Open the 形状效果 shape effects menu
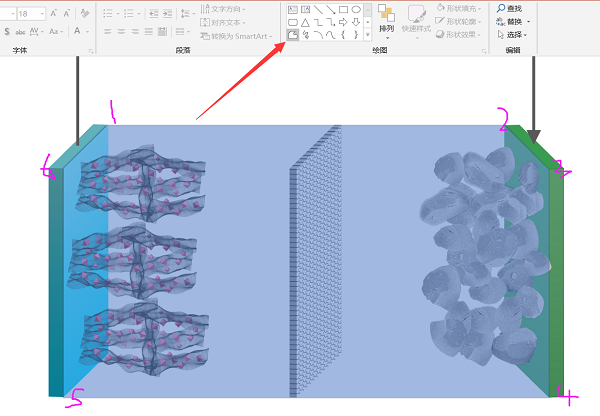Viewport: 600px width, 416px height. (453, 33)
